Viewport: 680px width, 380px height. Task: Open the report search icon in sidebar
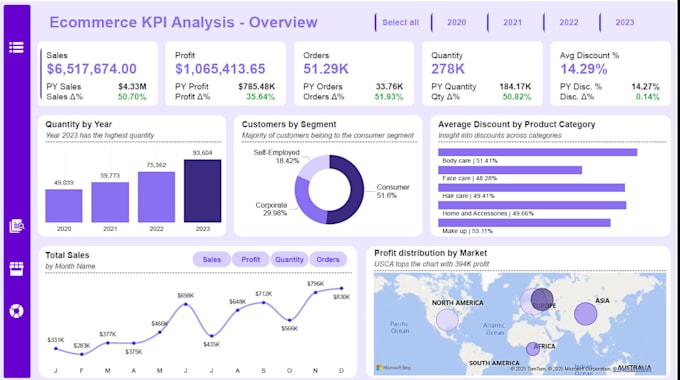17,226
